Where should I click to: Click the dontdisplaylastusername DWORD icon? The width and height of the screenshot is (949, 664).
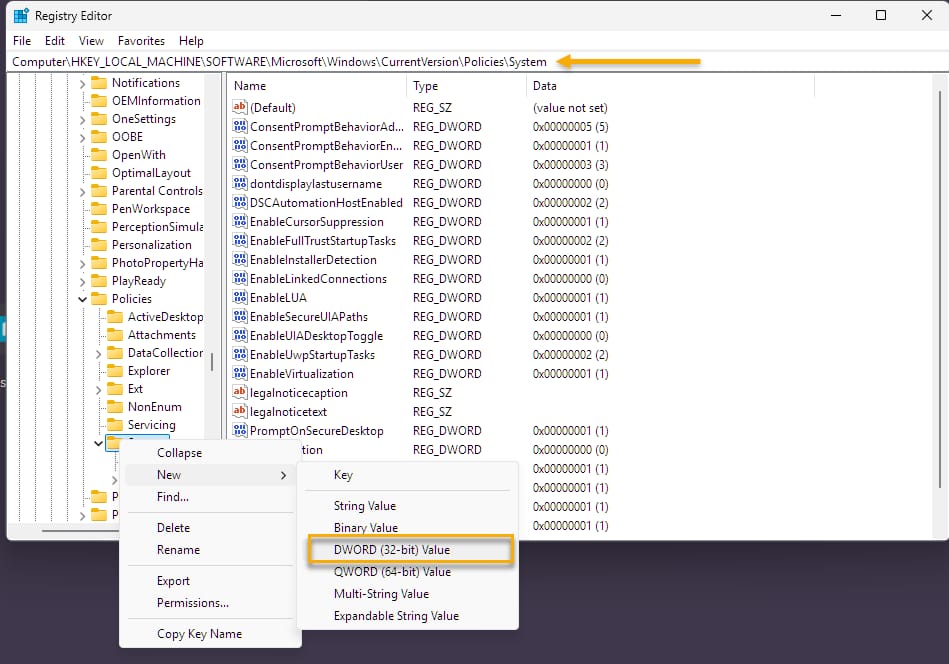pos(240,183)
